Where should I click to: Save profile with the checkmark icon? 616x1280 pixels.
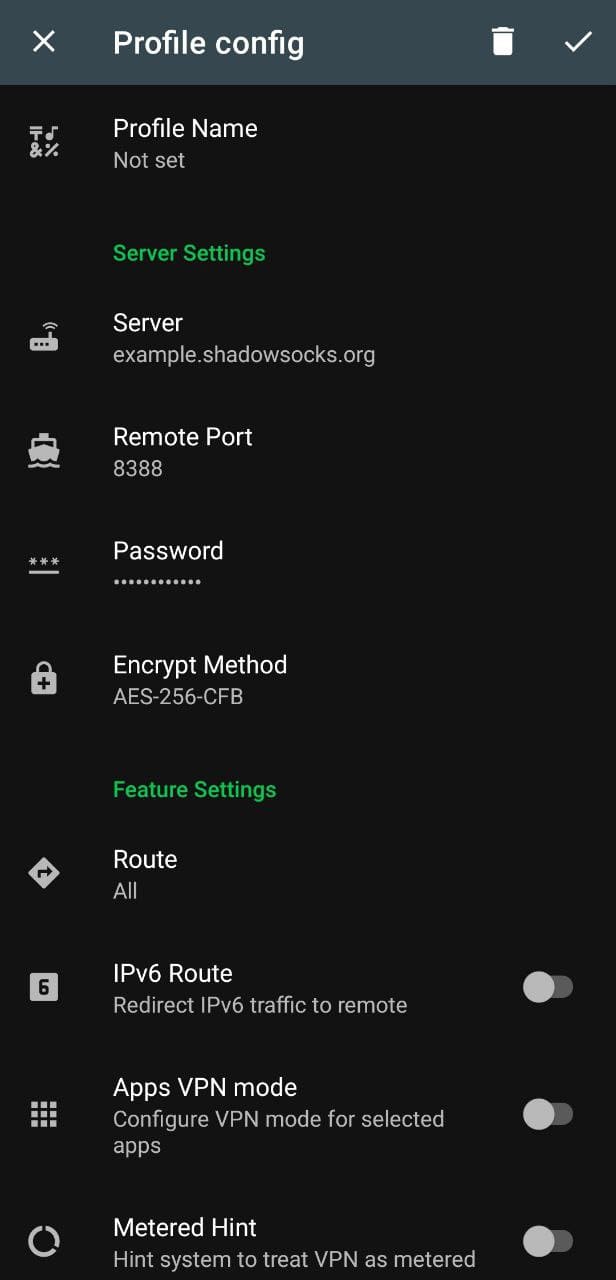578,42
